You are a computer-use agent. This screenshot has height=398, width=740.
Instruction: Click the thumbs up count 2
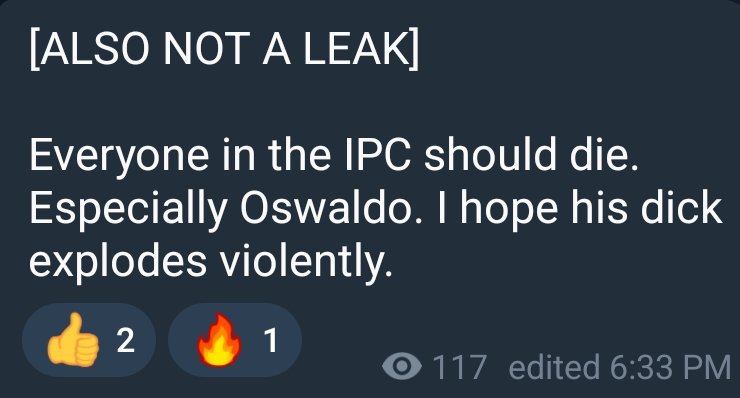[126, 340]
